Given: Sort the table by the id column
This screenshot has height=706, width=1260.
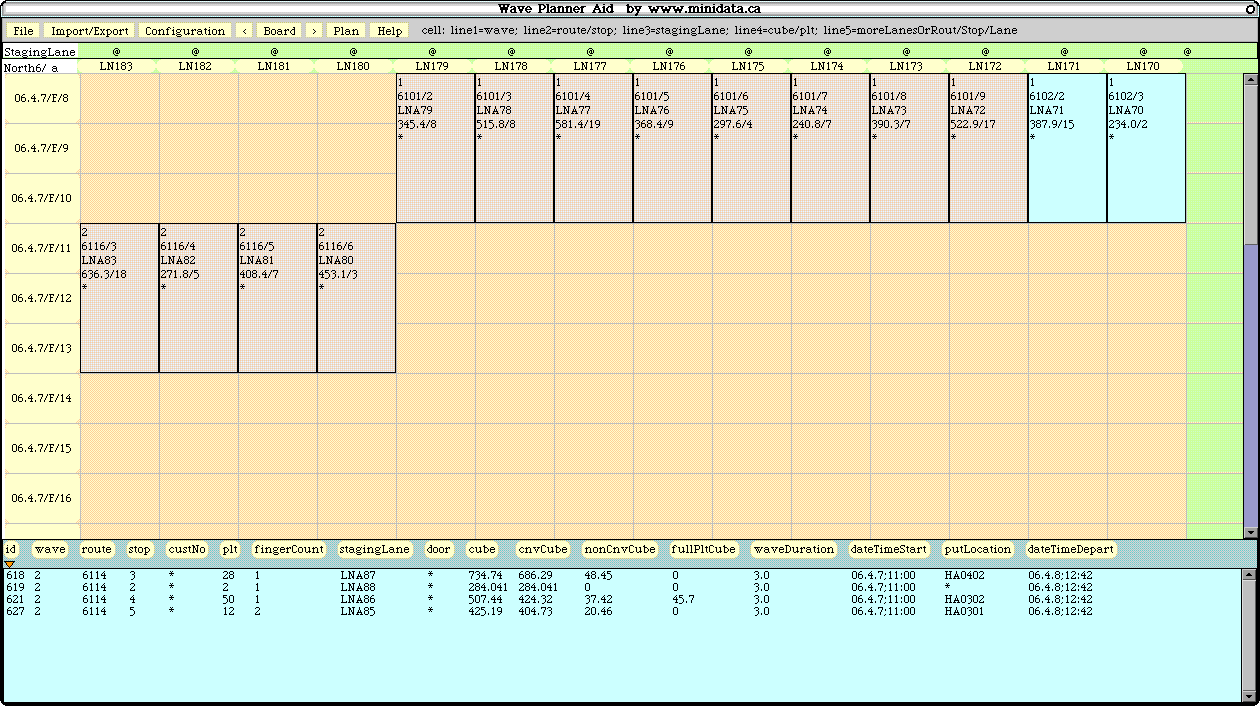Looking at the screenshot, I should pos(10,549).
